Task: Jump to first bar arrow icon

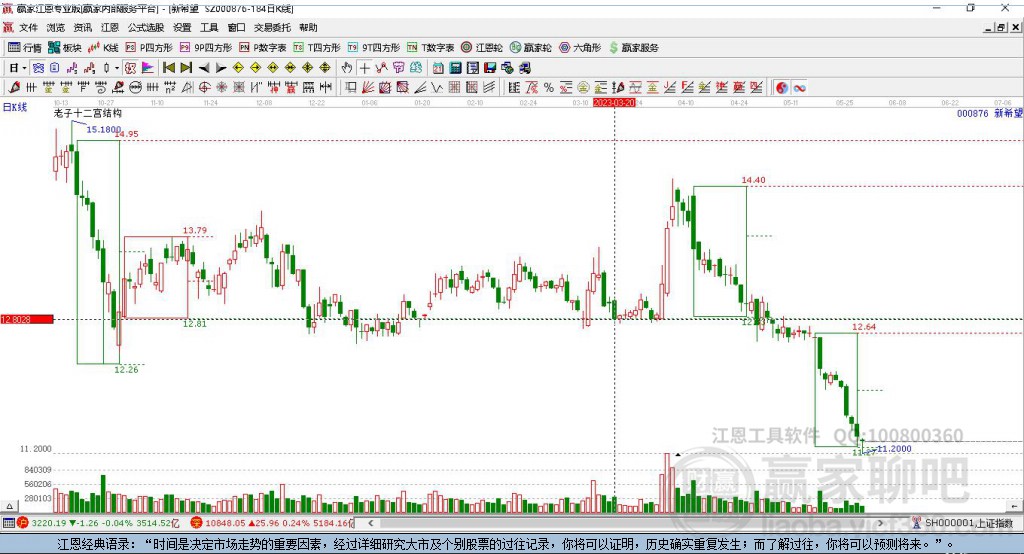Action: coord(169,68)
